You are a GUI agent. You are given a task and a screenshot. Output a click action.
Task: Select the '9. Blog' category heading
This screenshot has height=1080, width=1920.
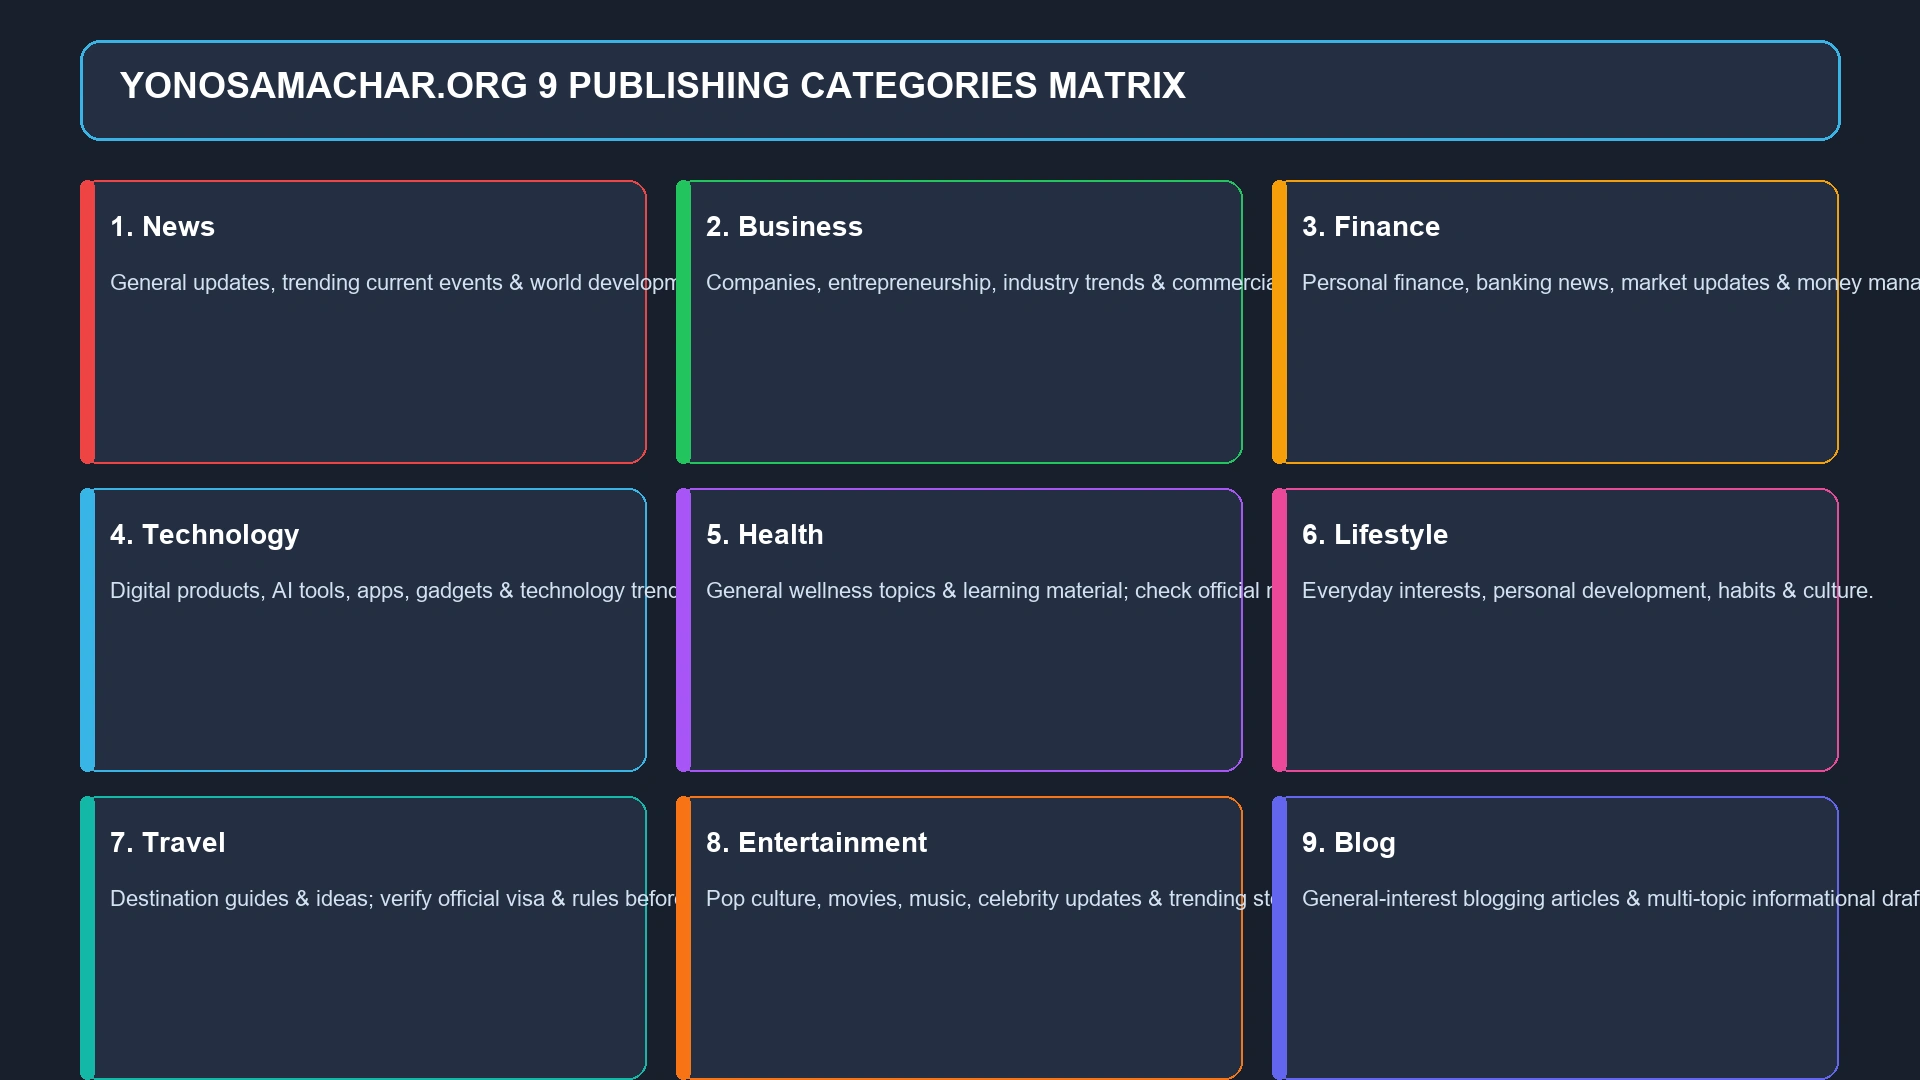[1348, 843]
